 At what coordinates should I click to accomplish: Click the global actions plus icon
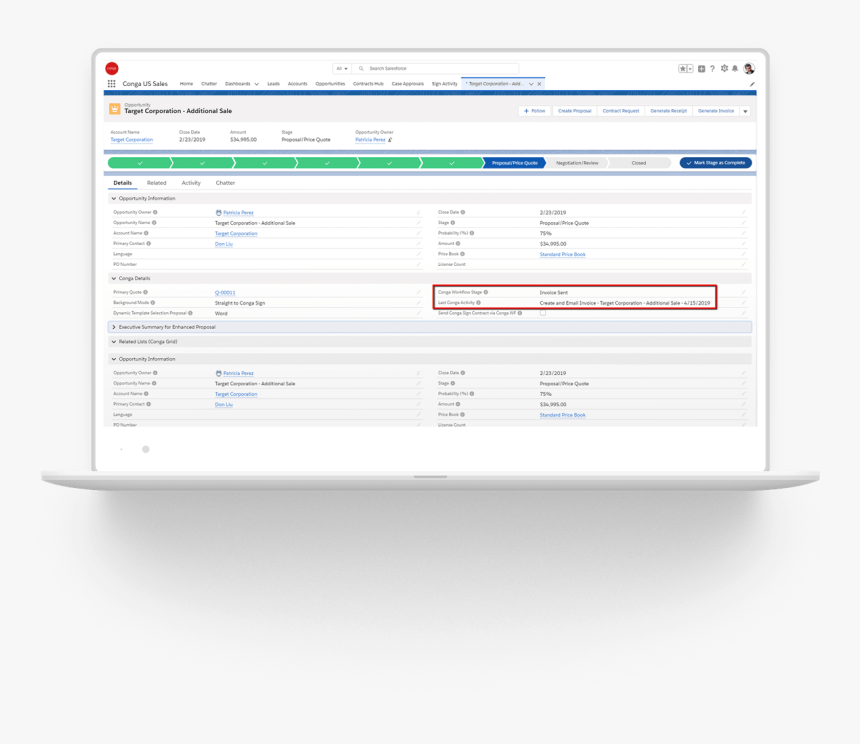pos(701,69)
